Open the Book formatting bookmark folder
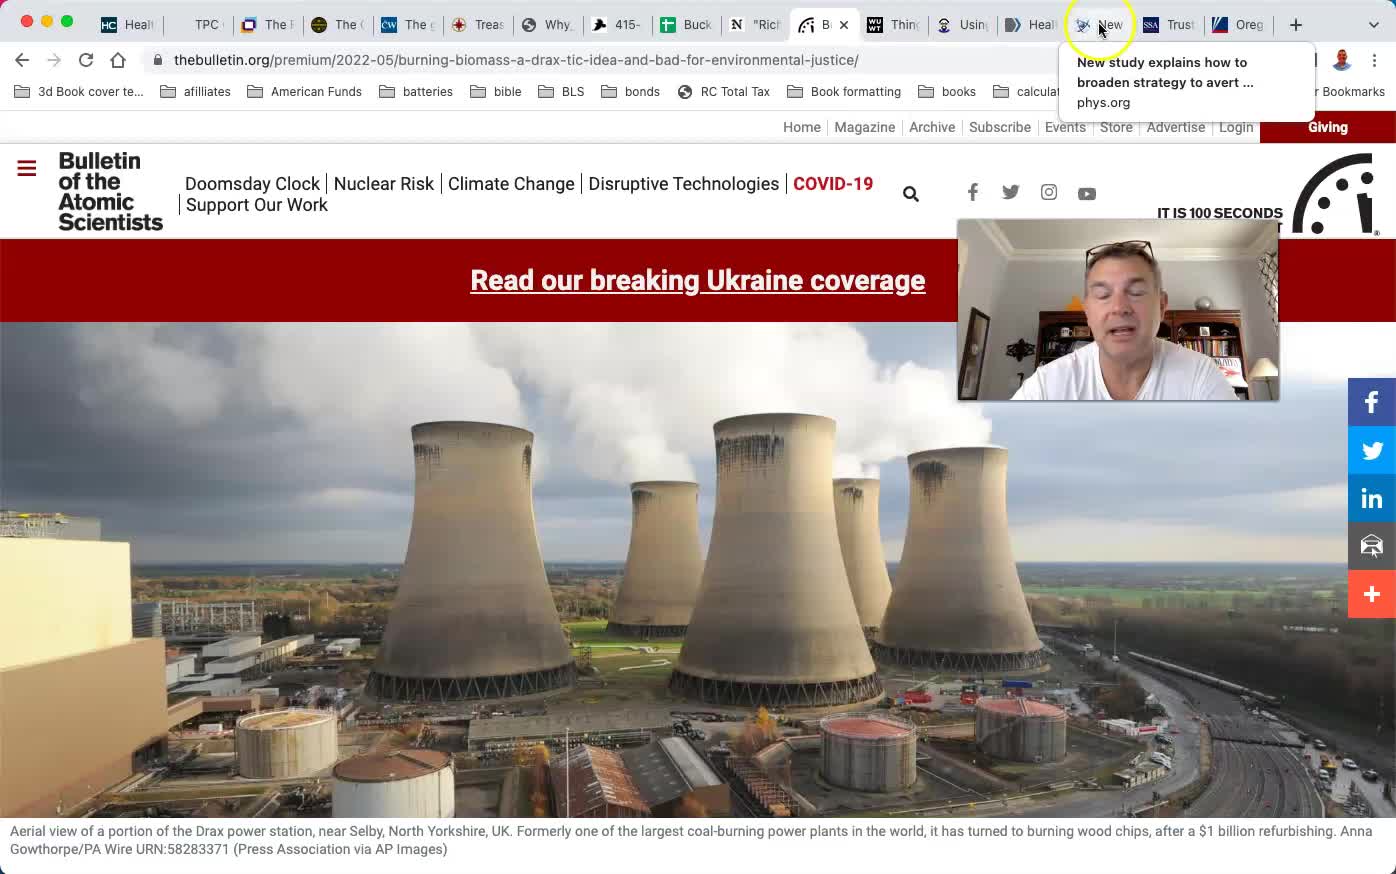 [x=845, y=92]
